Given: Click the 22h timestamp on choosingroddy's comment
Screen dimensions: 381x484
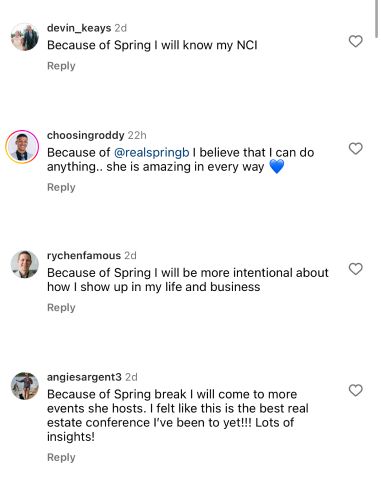Looking at the screenshot, I should point(137,135).
